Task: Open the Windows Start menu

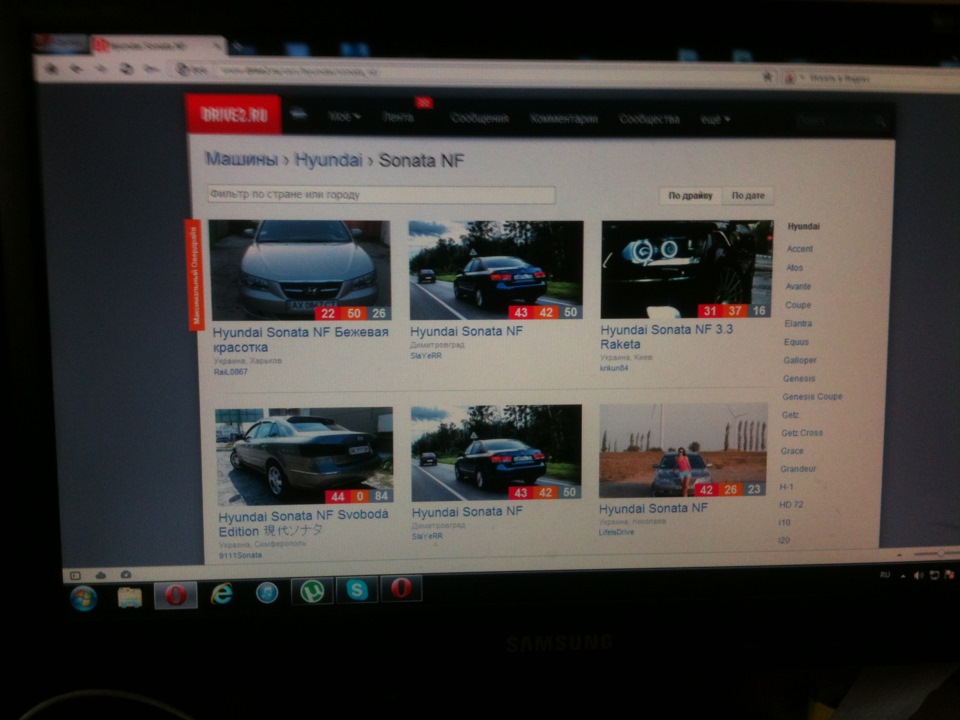Action: tap(83, 598)
